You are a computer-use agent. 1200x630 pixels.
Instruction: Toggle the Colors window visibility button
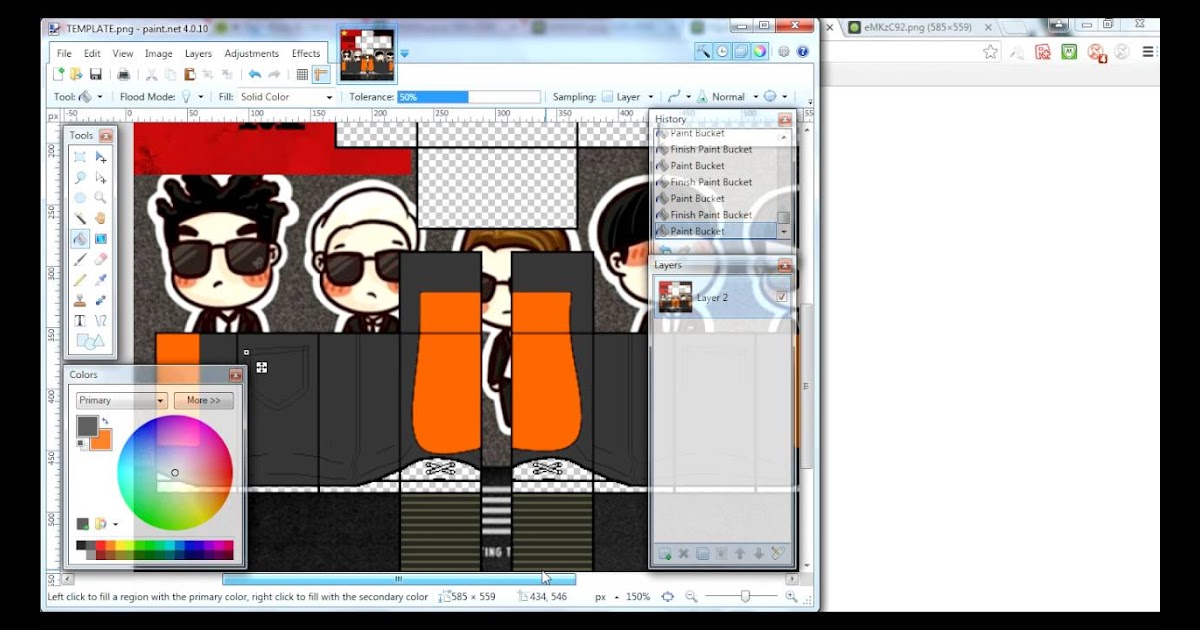pyautogui.click(x=760, y=51)
